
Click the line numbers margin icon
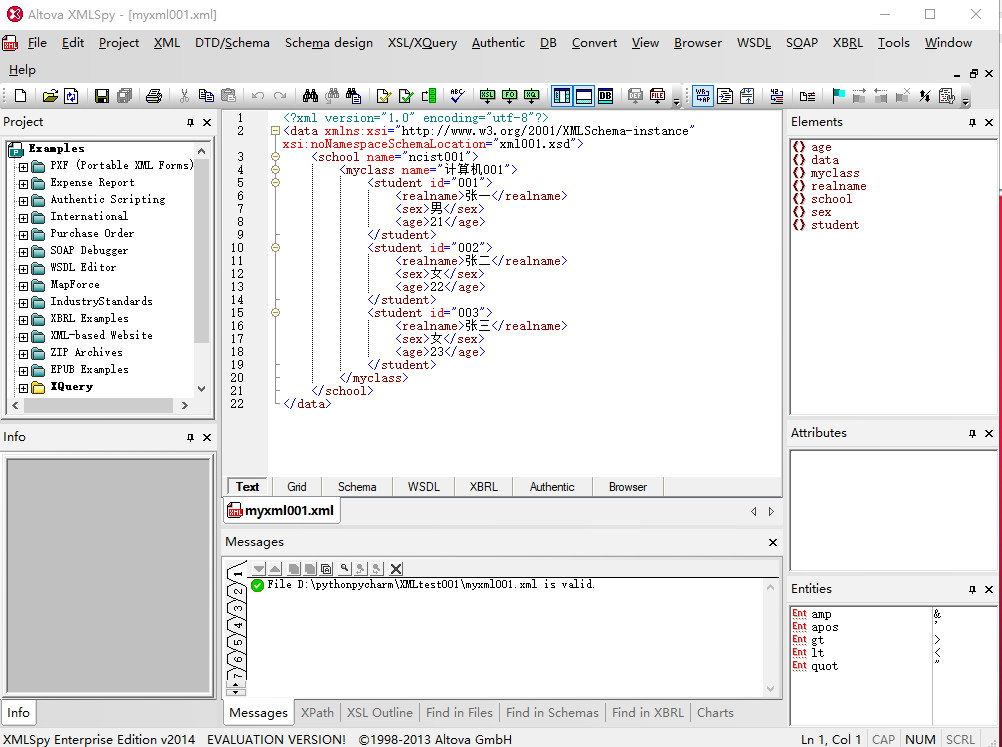(776, 96)
